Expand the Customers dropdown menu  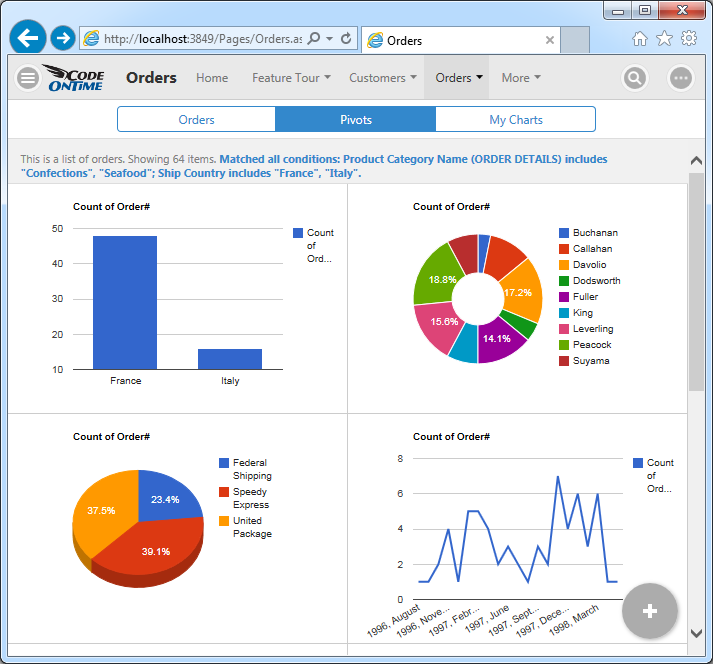pyautogui.click(x=383, y=78)
